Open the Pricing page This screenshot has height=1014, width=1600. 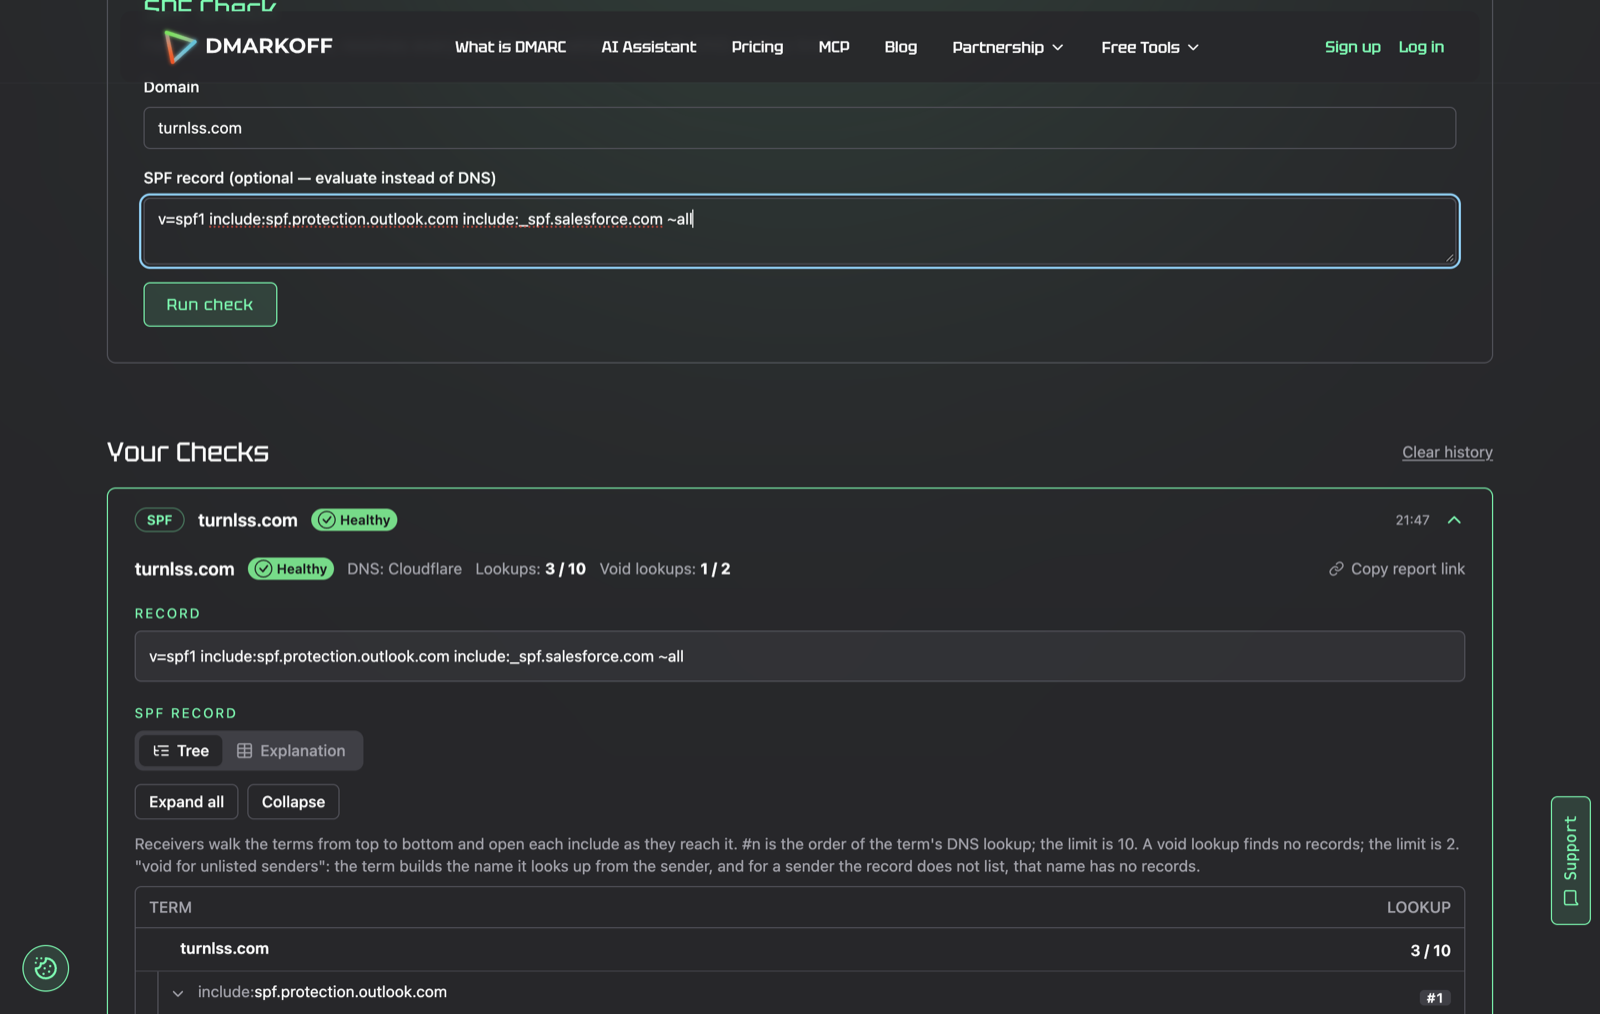(757, 47)
